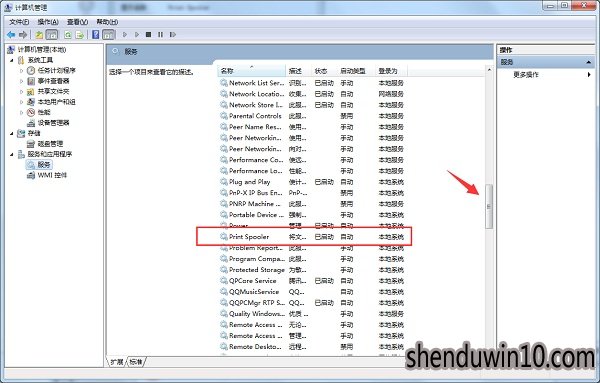Sort by the 登录为 column header

(390, 71)
